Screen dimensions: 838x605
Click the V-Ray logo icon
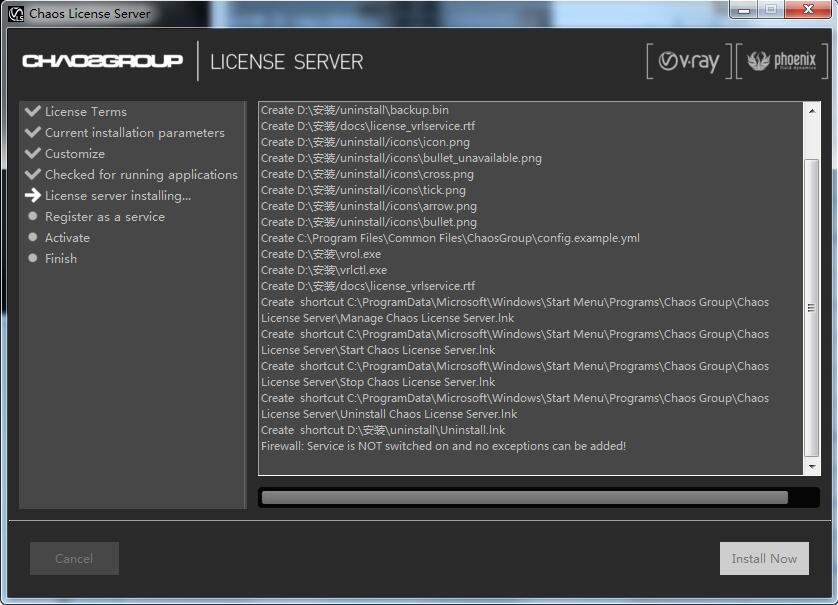688,61
